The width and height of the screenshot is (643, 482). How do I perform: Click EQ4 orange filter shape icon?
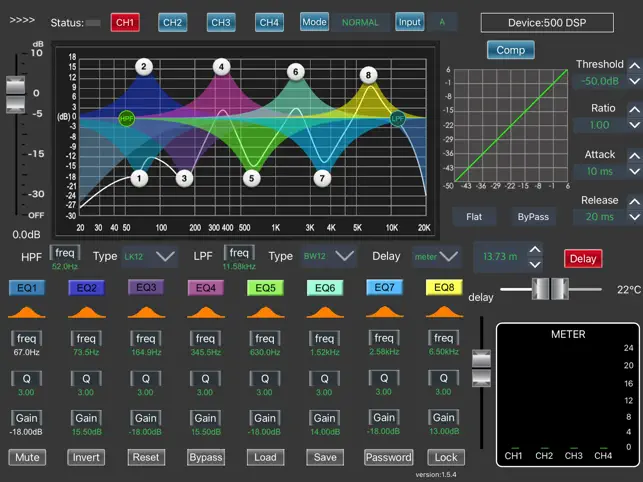(205, 312)
